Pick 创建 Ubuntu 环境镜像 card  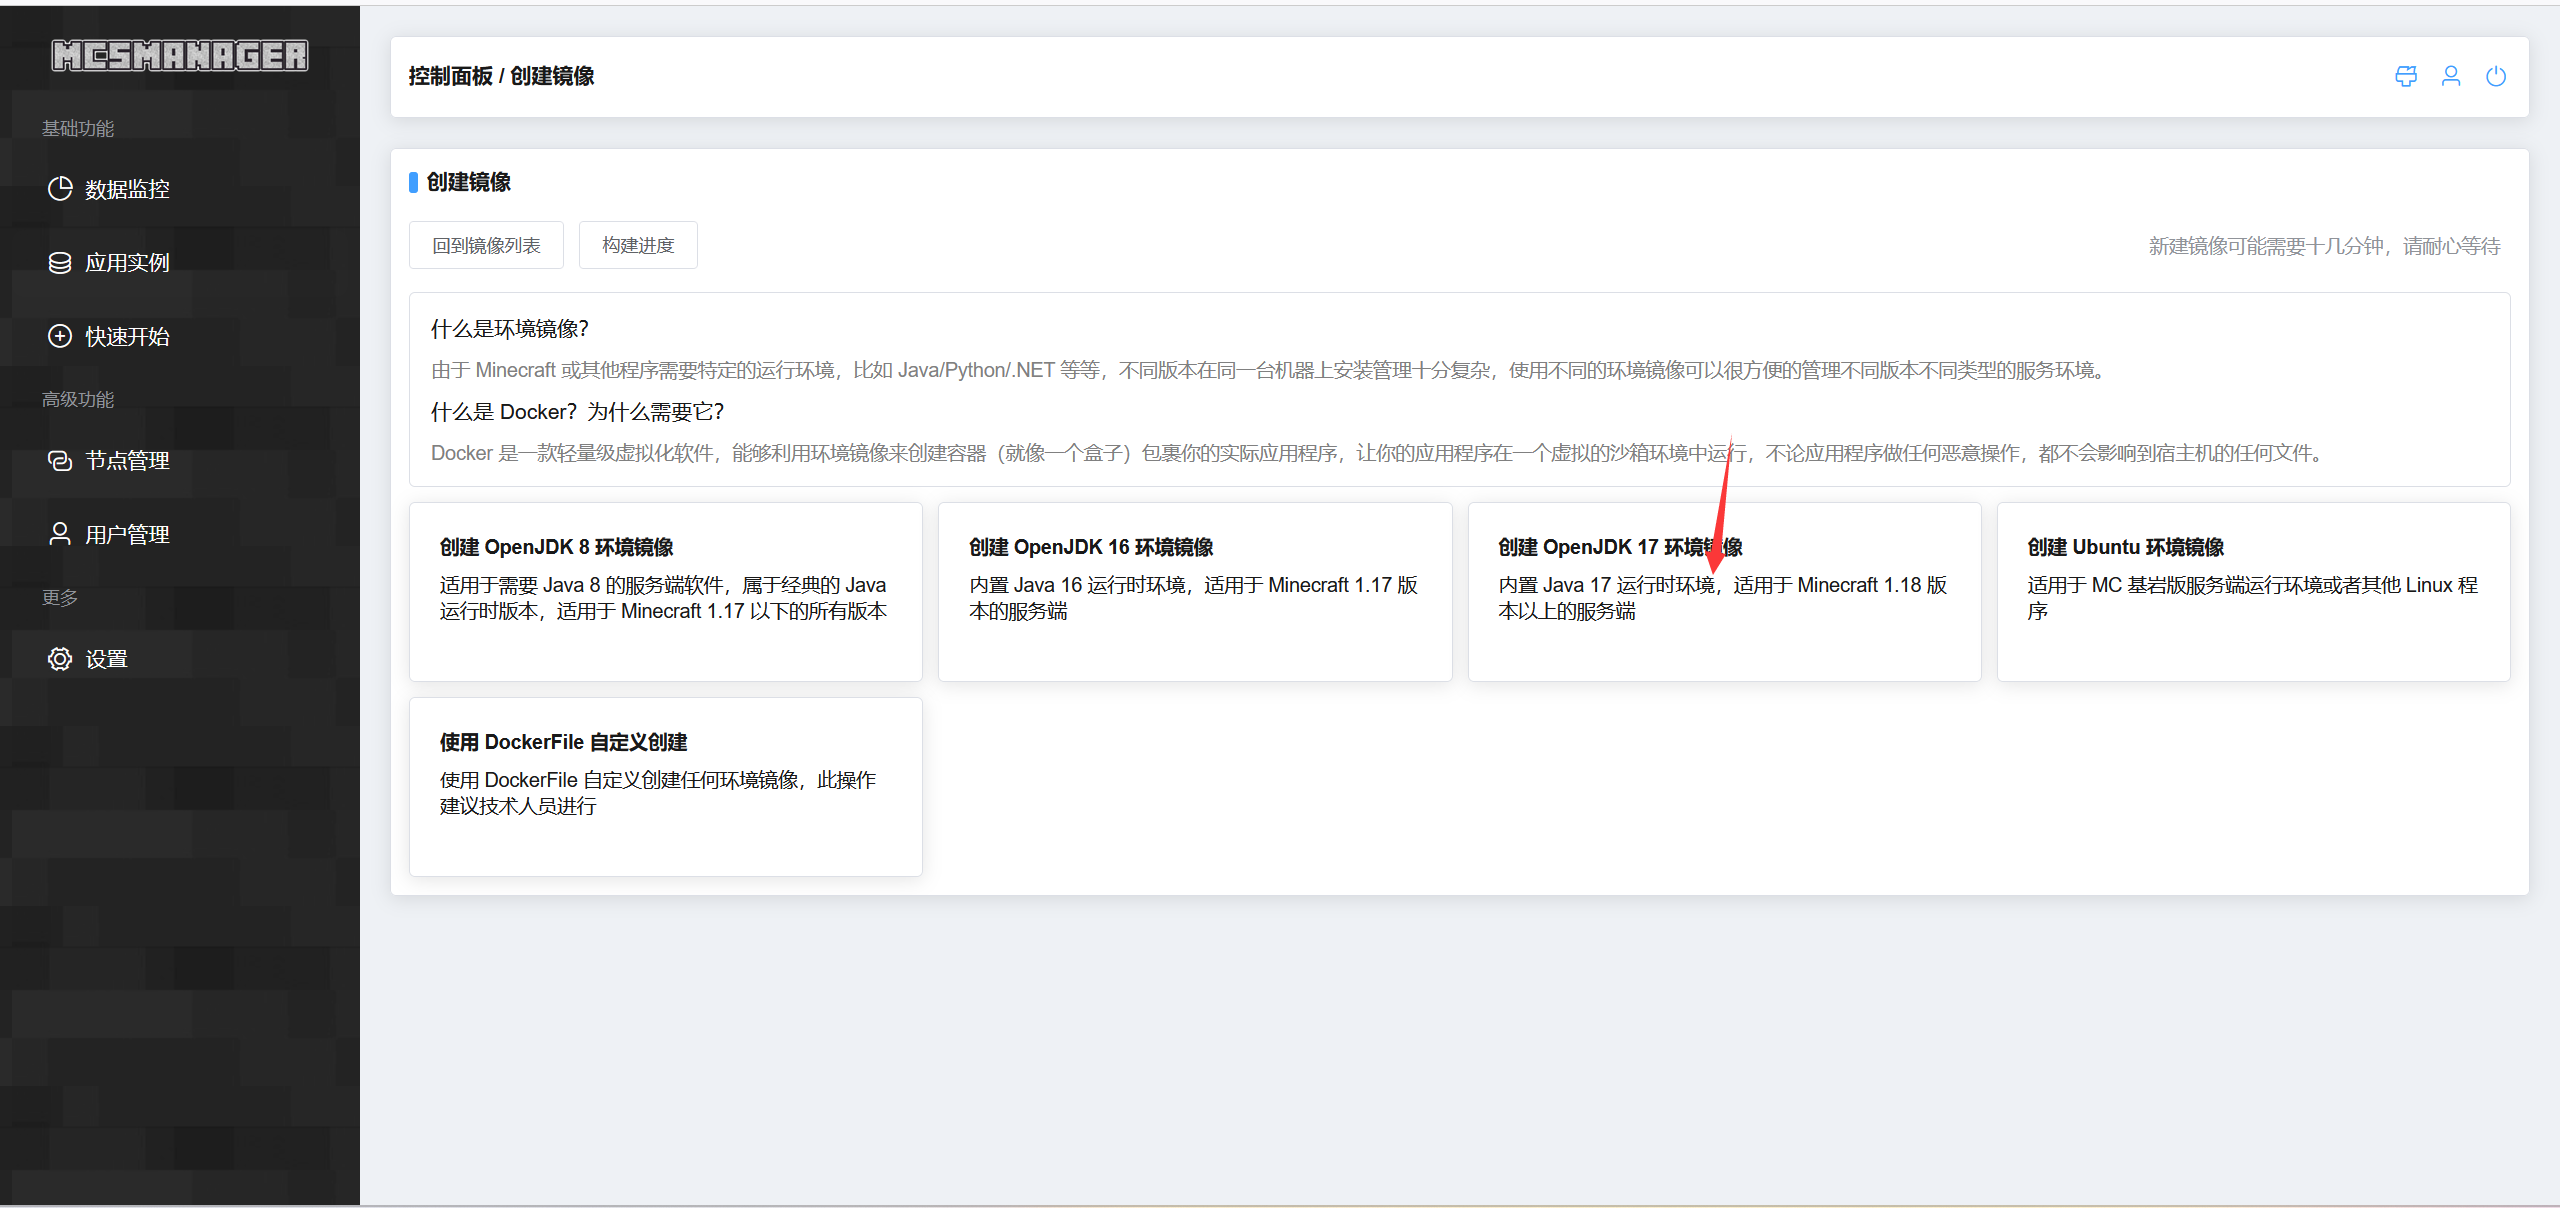pyautogui.click(x=2252, y=592)
